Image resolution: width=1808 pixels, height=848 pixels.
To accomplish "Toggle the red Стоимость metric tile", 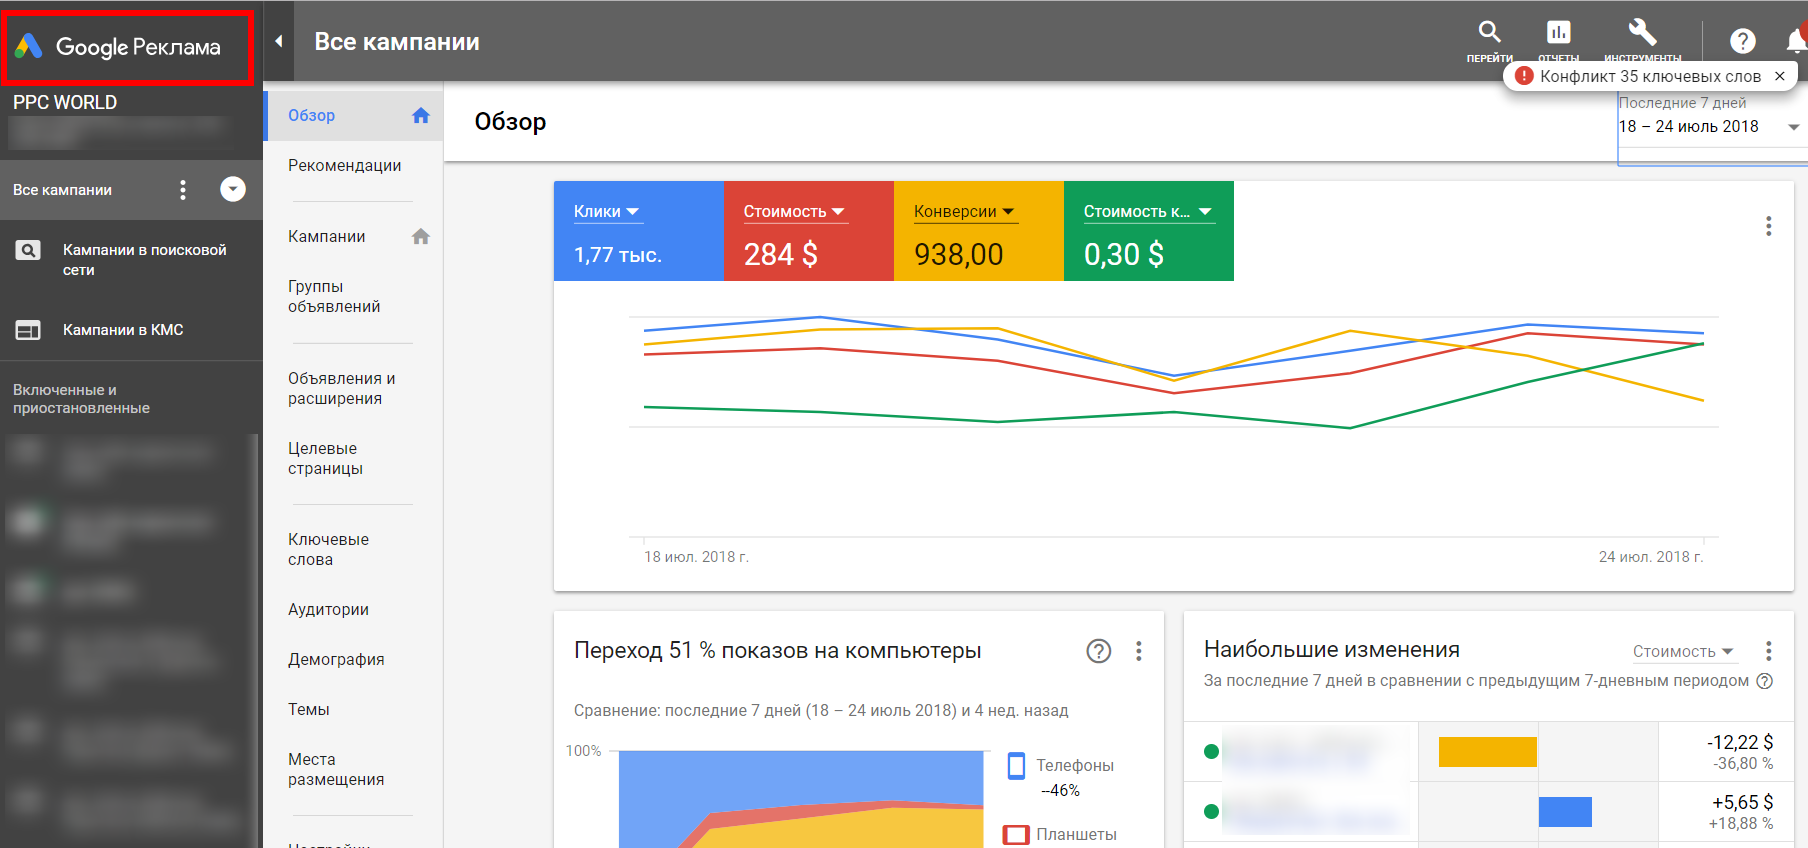I will click(808, 231).
